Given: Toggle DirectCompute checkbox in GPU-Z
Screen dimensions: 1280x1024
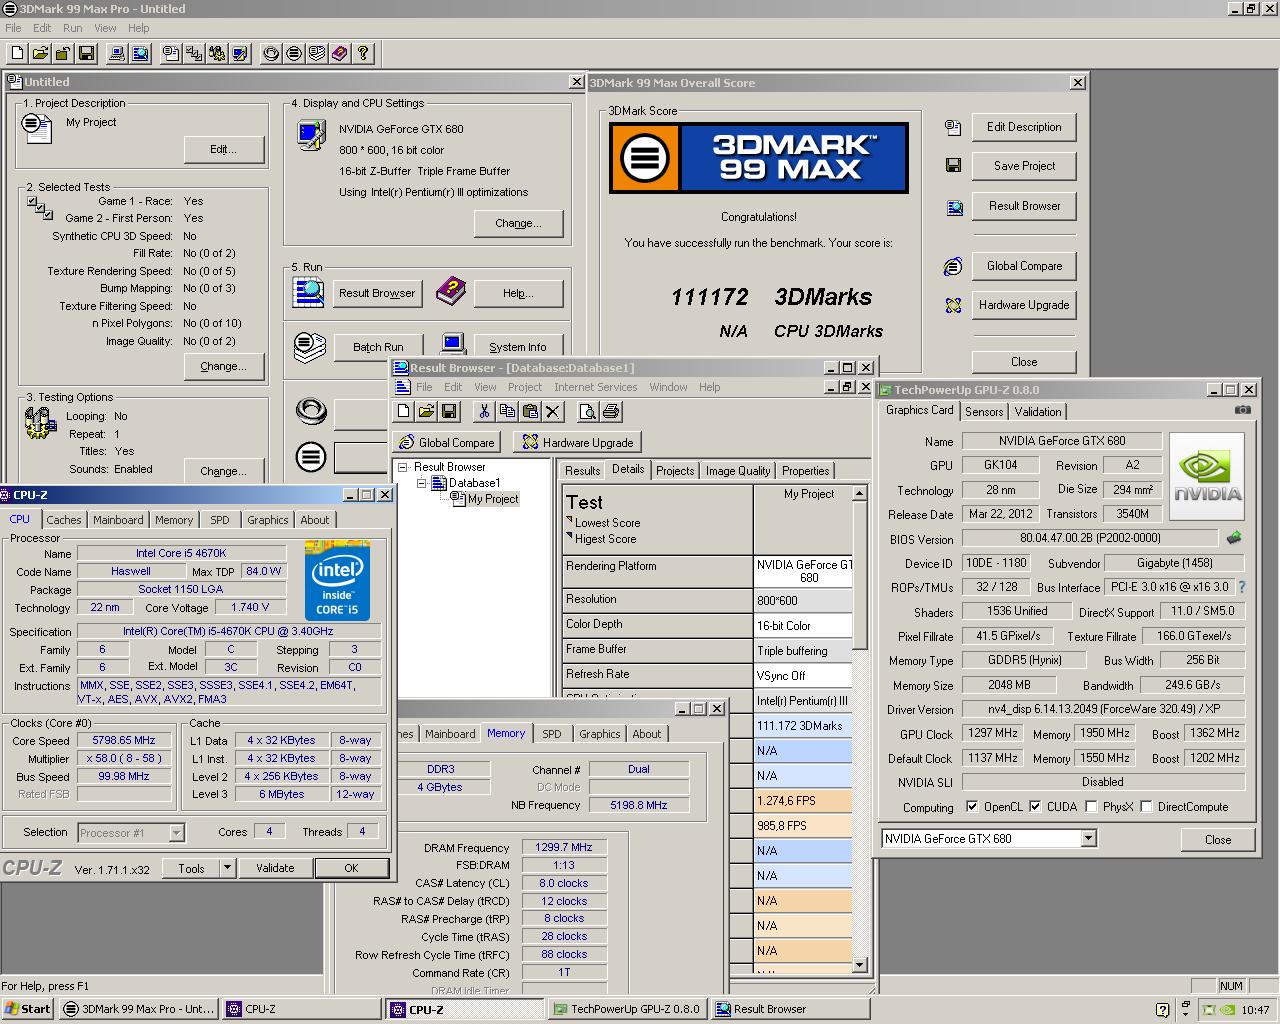Looking at the screenshot, I should [1146, 806].
